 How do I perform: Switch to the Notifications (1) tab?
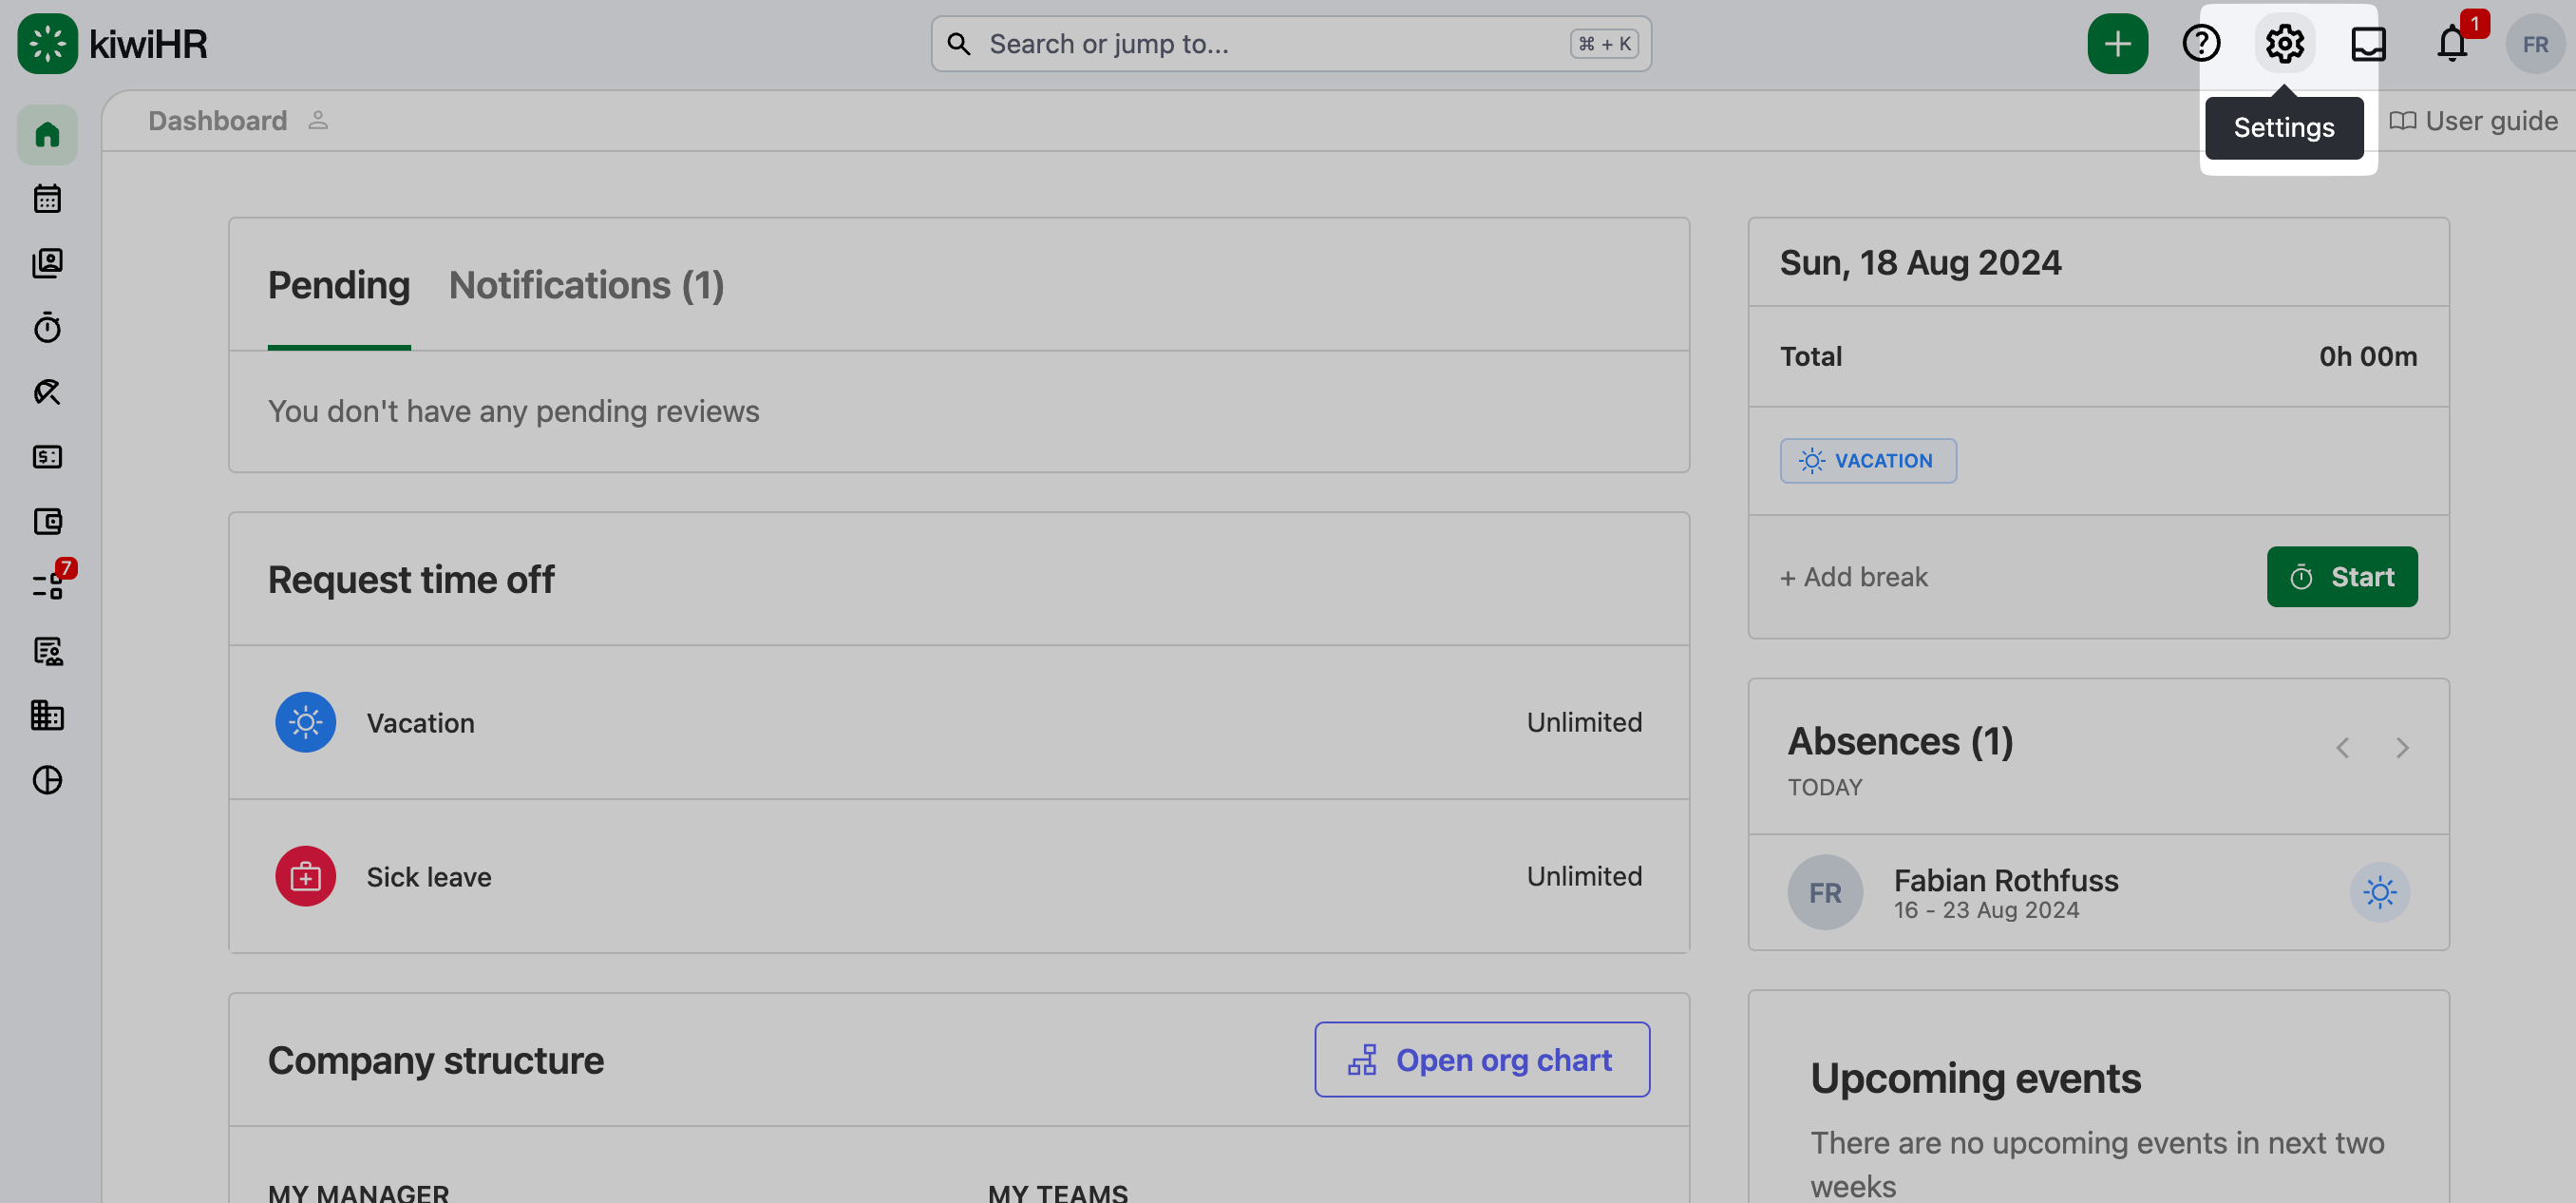click(x=586, y=286)
